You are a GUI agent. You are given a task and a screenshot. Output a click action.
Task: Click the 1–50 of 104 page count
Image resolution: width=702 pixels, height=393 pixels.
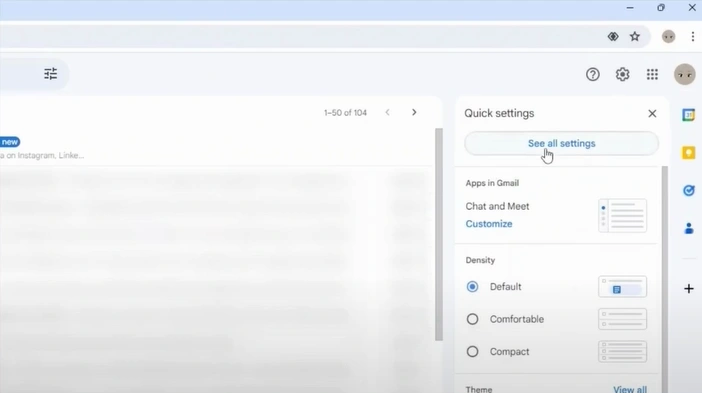coord(345,113)
